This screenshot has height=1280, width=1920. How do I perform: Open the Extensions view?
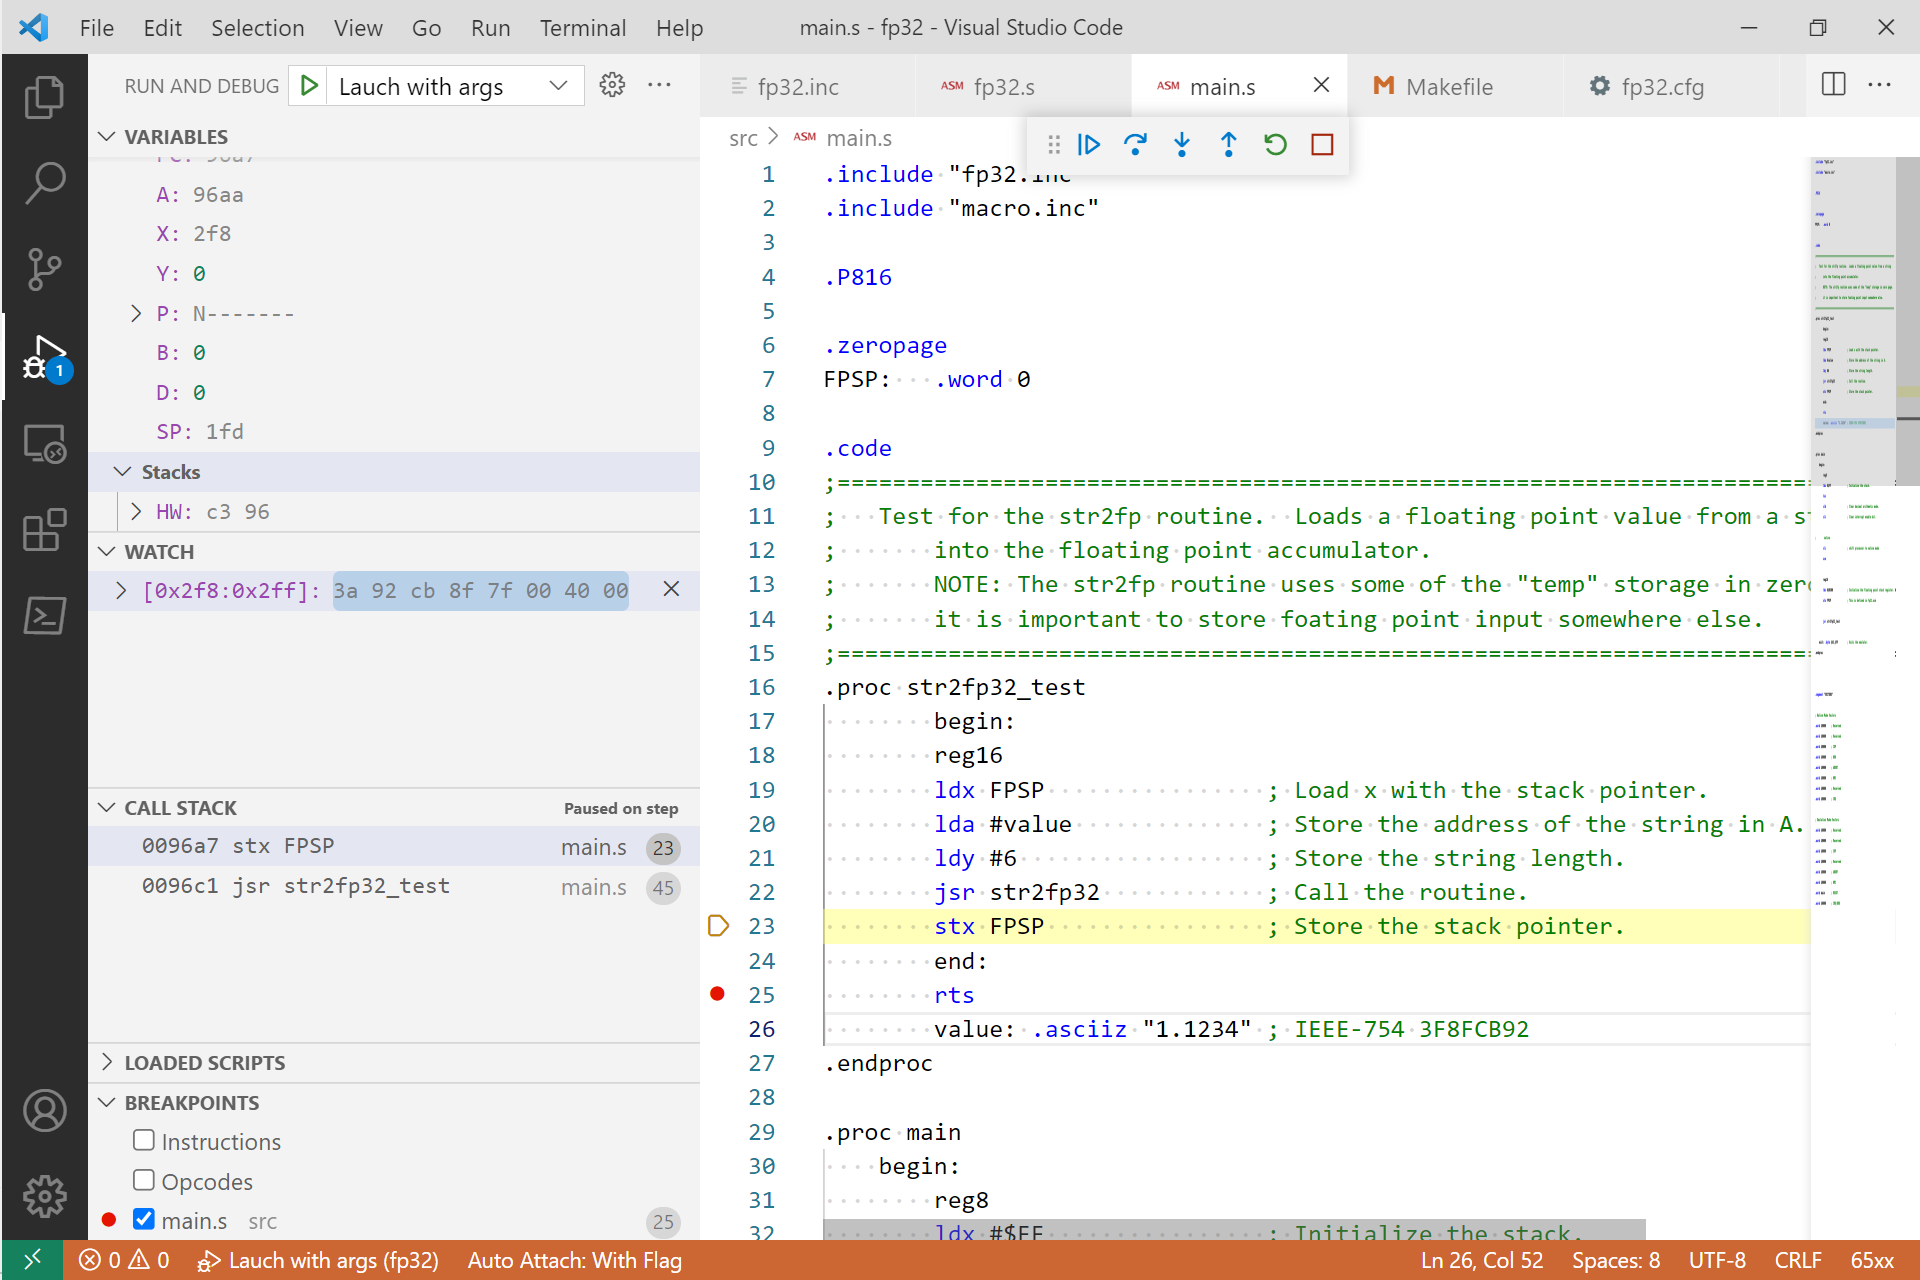(44, 531)
